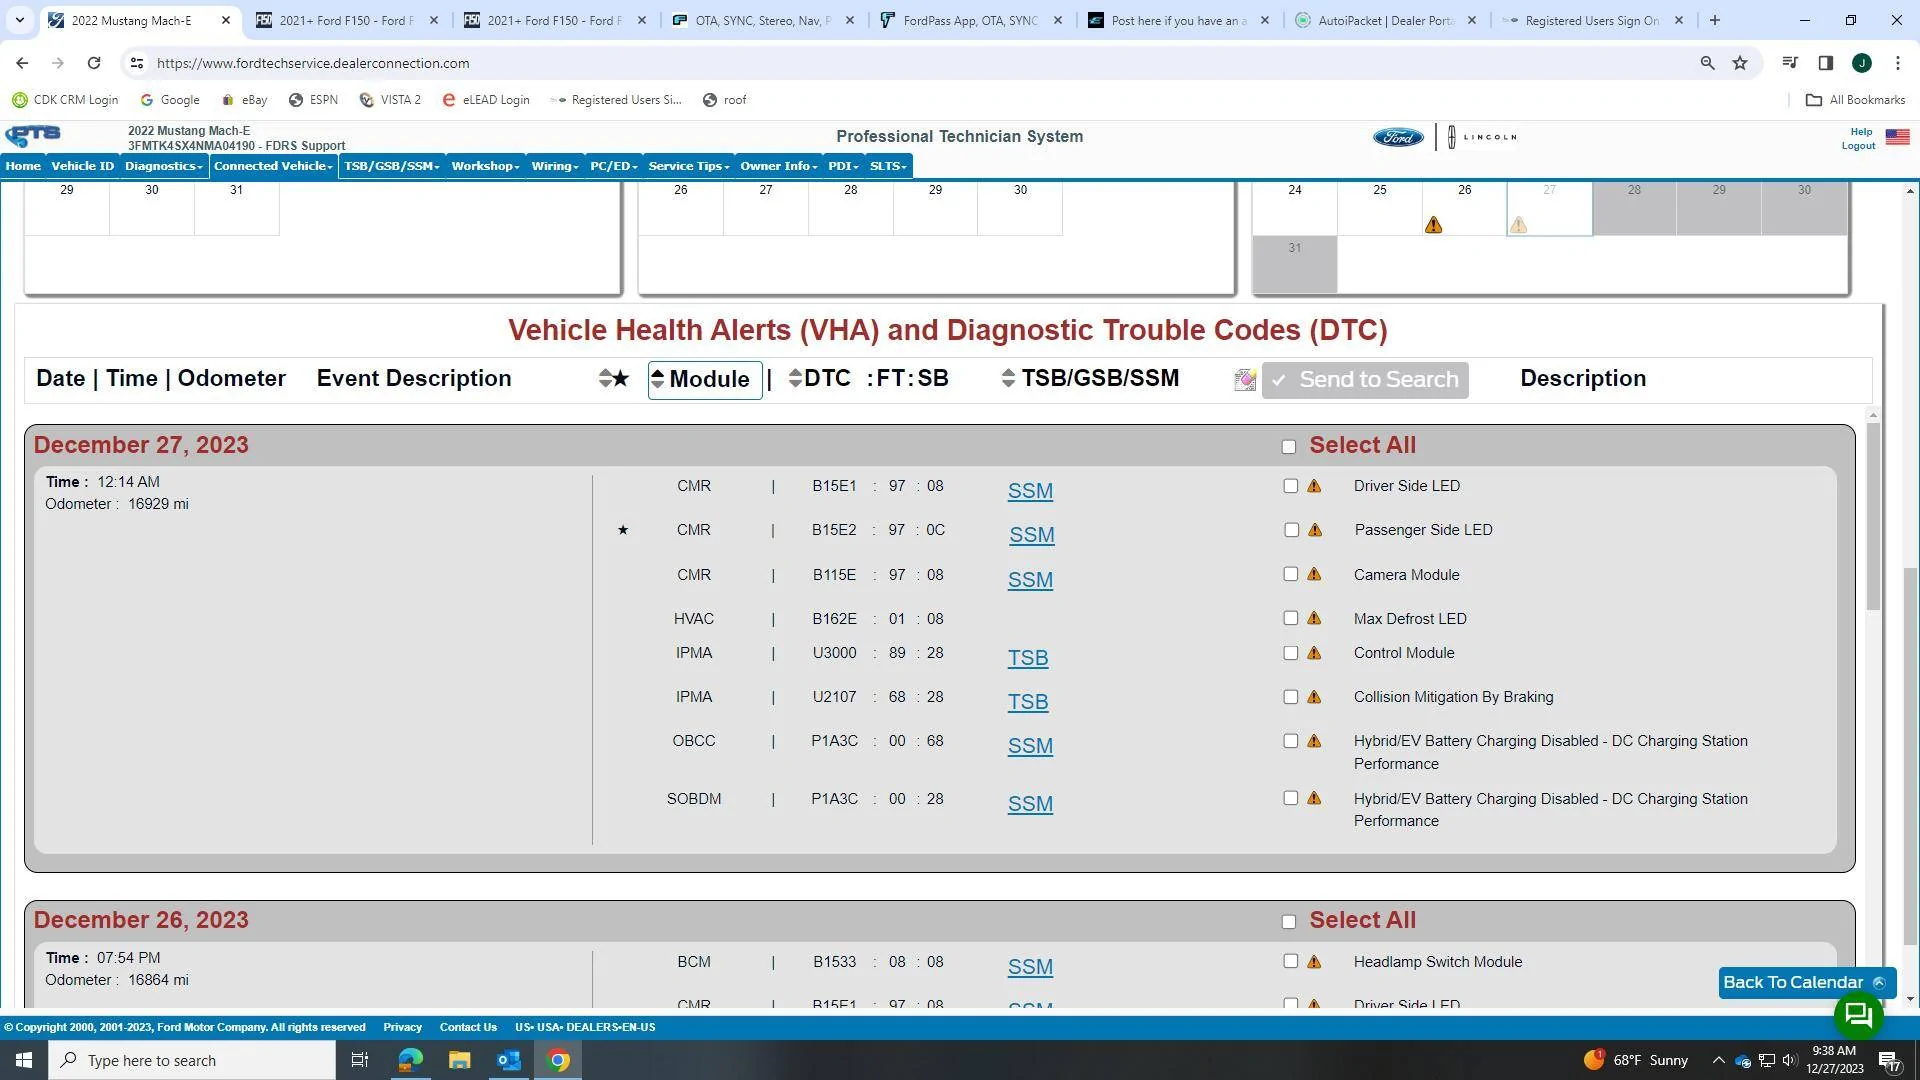The width and height of the screenshot is (1920, 1080).
Task: Click the alerts list scrollbar thumb
Action: tap(1873, 516)
